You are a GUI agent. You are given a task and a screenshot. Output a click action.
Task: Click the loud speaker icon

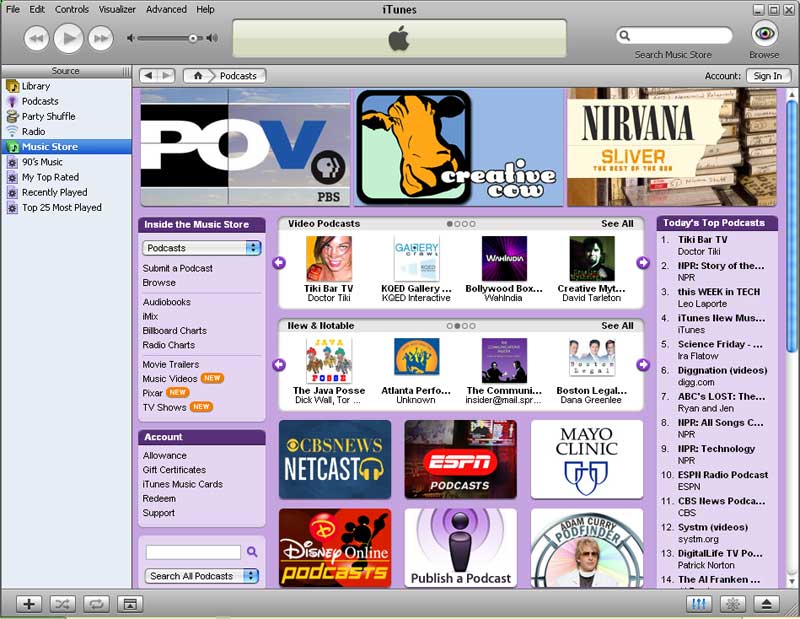[x=212, y=38]
